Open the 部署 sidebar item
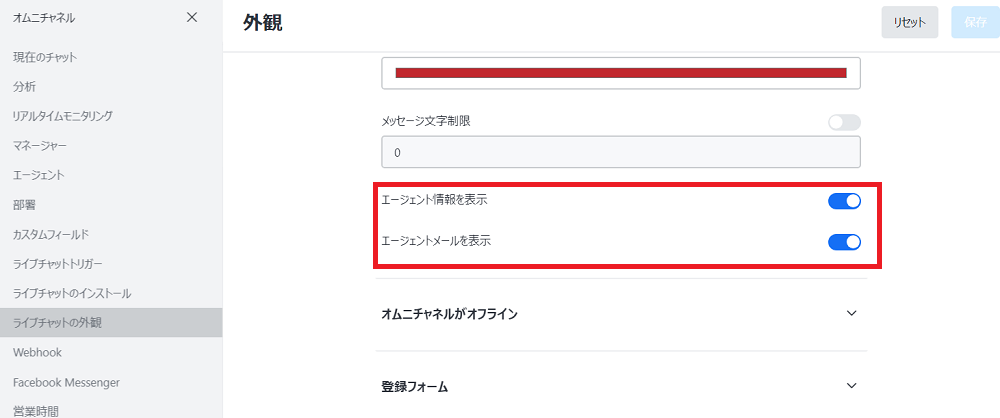This screenshot has height=418, width=1000. [24, 205]
